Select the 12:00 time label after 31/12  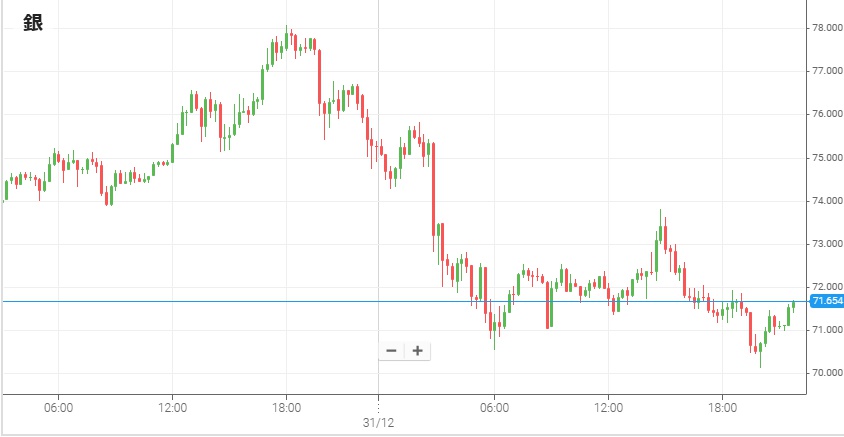(x=608, y=408)
